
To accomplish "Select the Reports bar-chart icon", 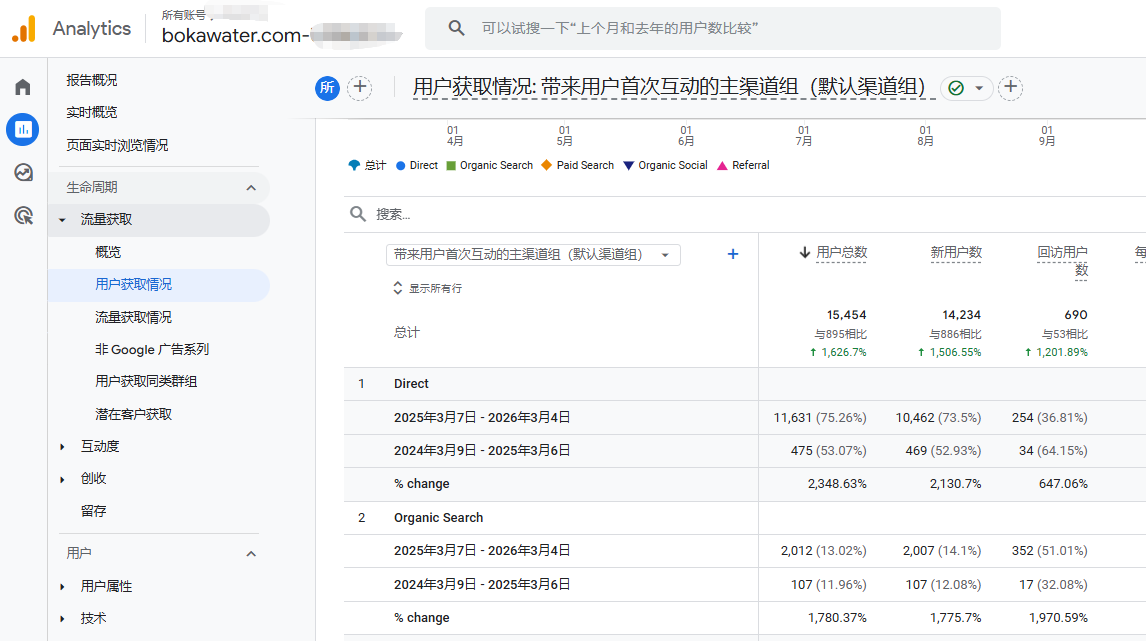I will pyautogui.click(x=23, y=129).
